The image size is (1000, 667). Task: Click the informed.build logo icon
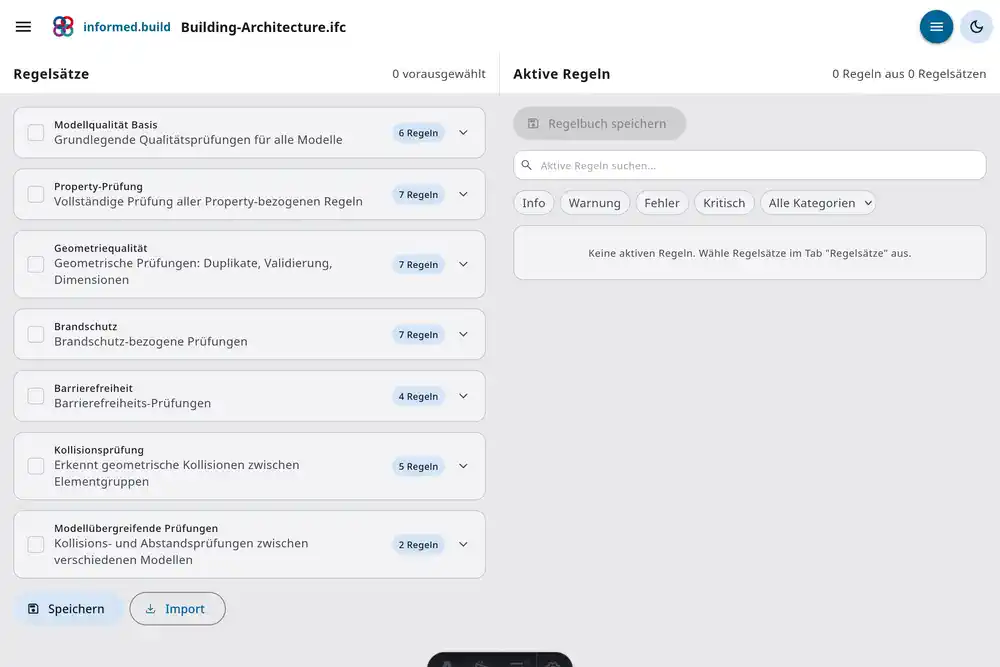[x=63, y=27]
